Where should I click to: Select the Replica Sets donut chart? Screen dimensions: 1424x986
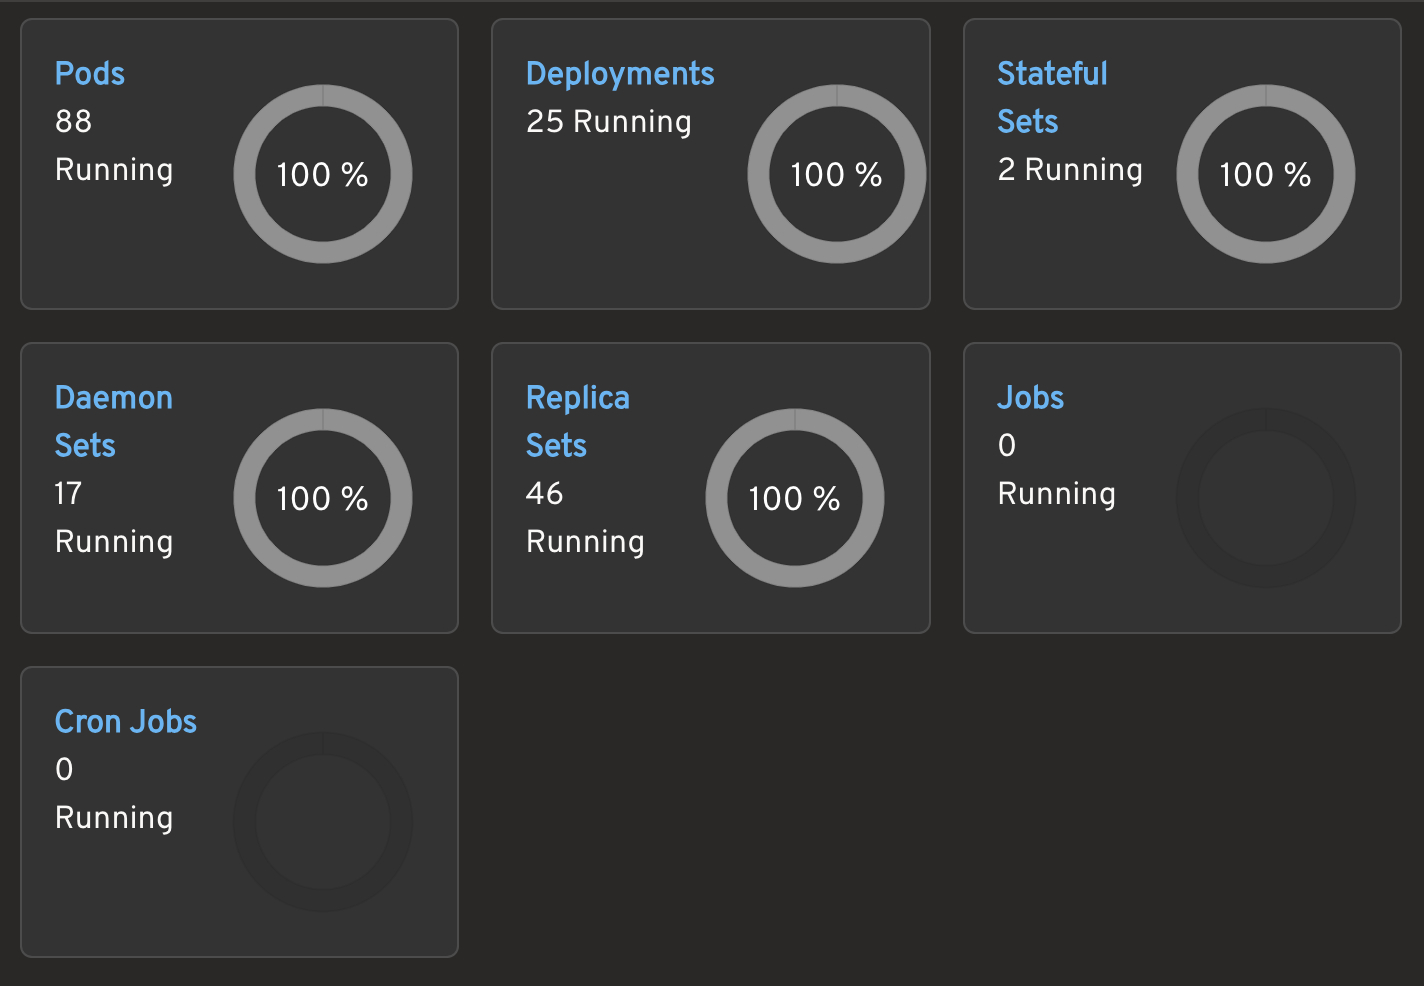(795, 498)
